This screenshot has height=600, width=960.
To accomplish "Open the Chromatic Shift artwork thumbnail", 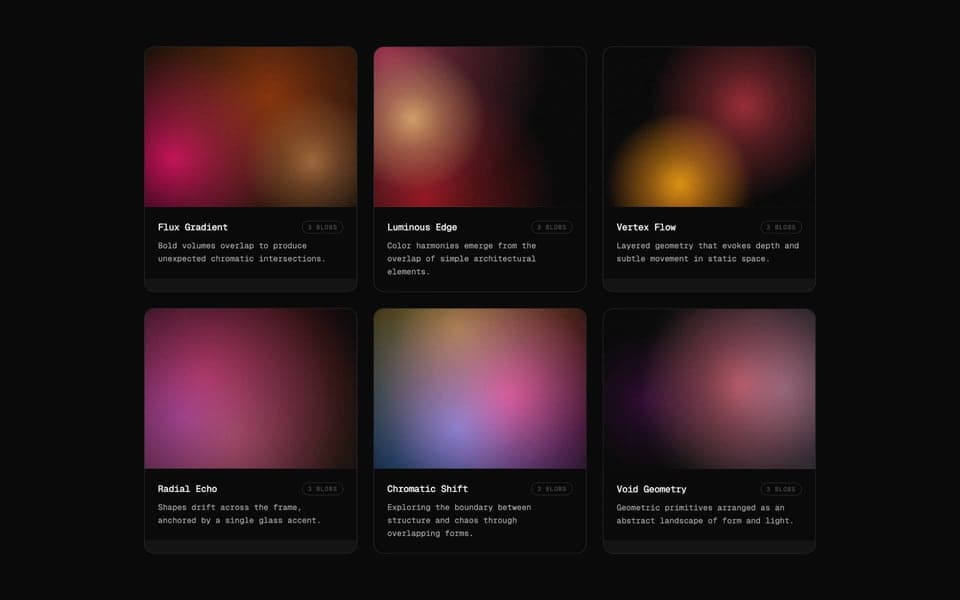I will 480,389.
